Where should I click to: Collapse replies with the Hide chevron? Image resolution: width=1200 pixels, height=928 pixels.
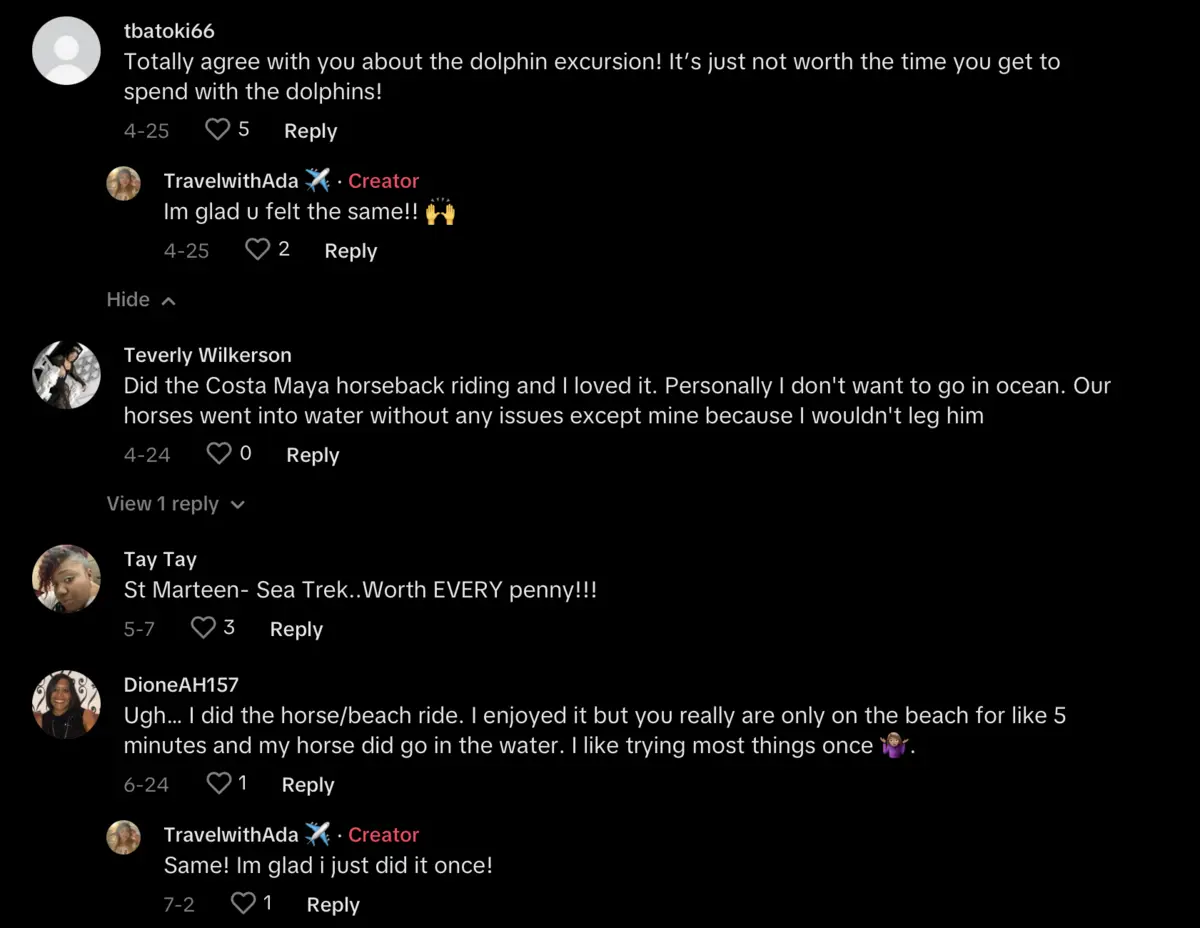[141, 300]
